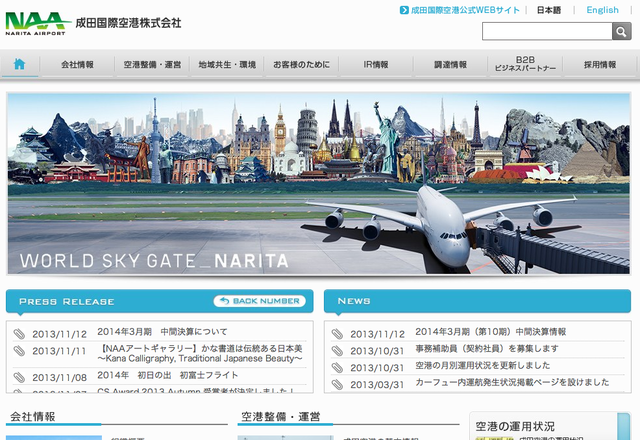Open the 空港整備・運営 menu
The width and height of the screenshot is (640, 440).
coord(152,64)
